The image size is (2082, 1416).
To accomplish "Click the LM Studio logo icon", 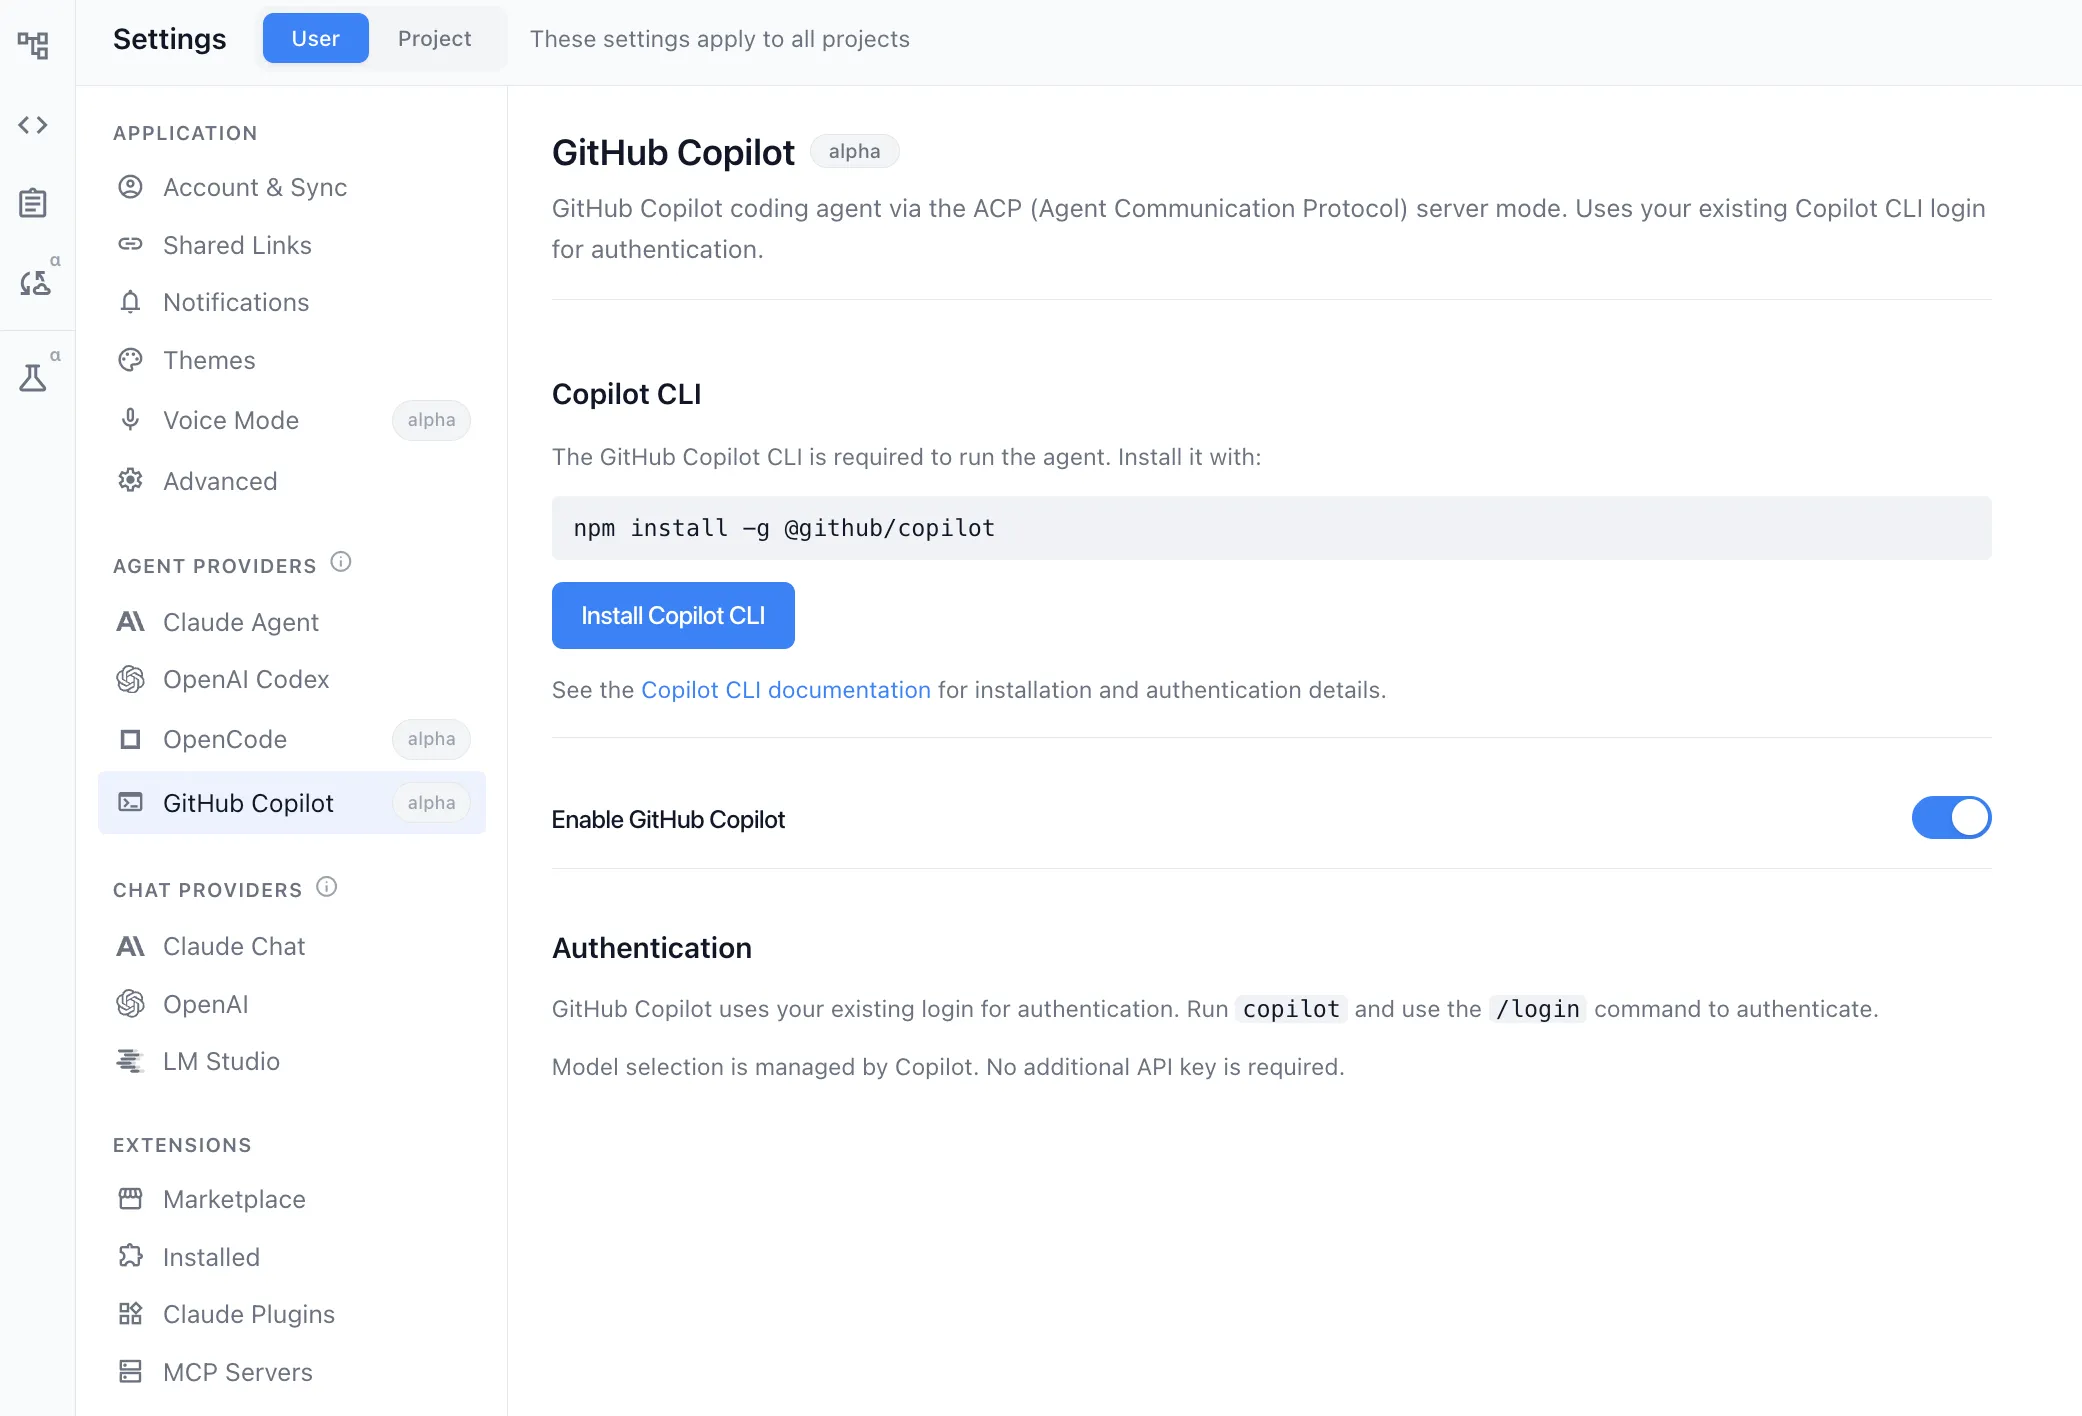I will coord(131,1061).
